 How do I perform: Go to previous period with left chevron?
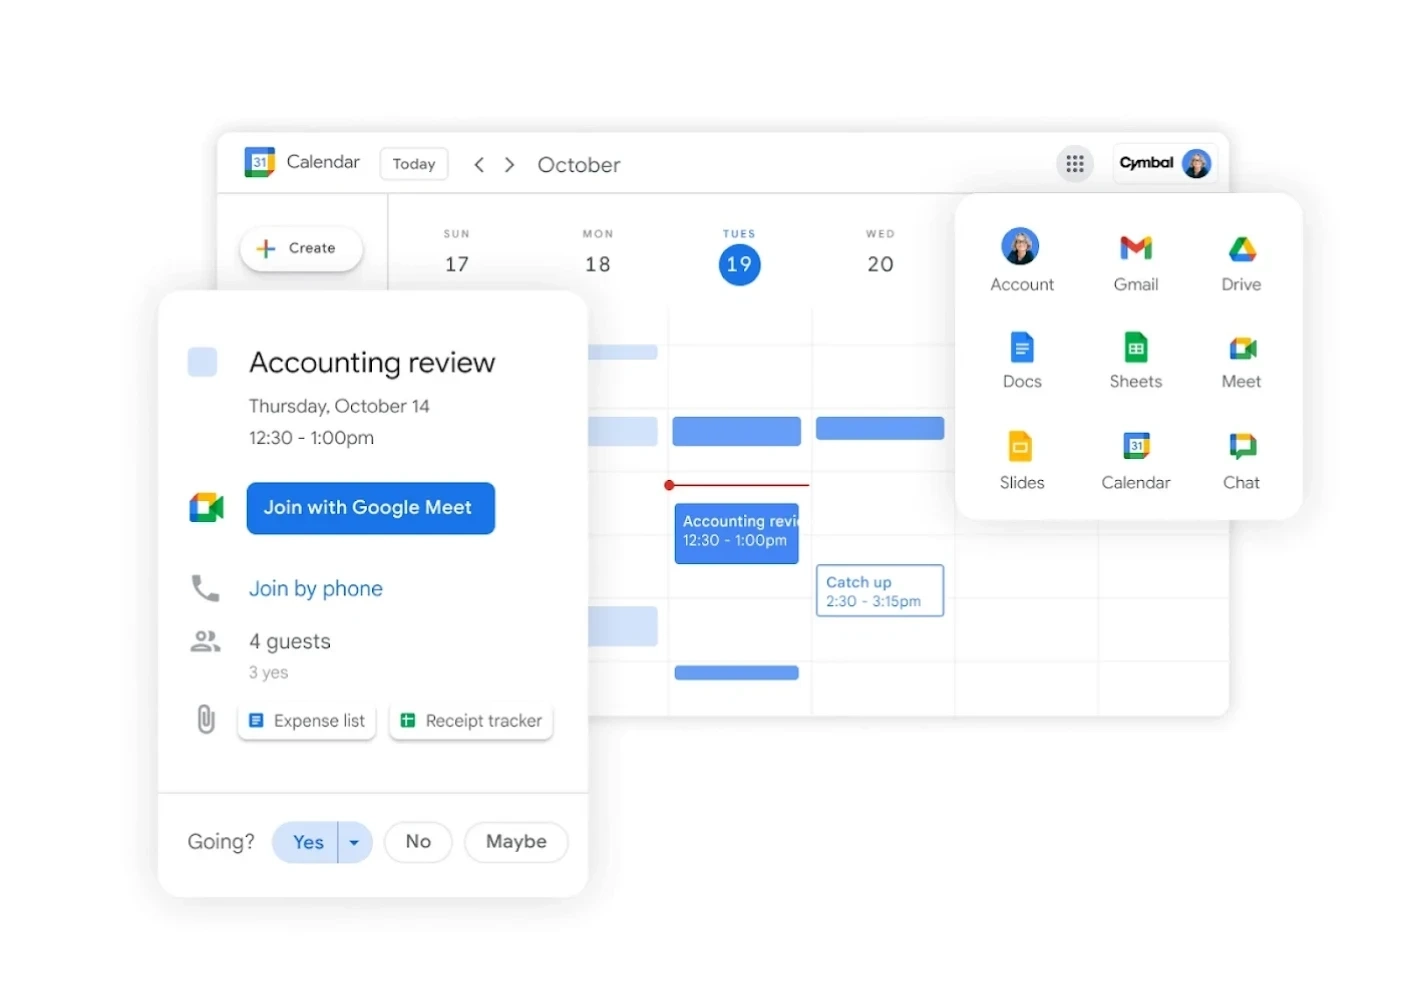pos(479,165)
